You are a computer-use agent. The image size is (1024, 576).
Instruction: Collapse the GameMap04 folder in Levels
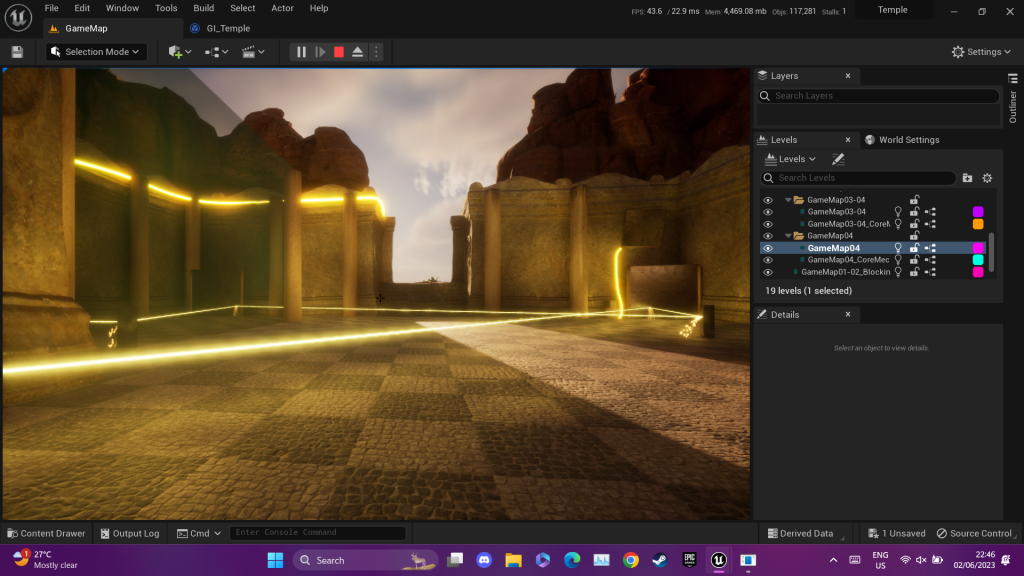click(x=788, y=236)
